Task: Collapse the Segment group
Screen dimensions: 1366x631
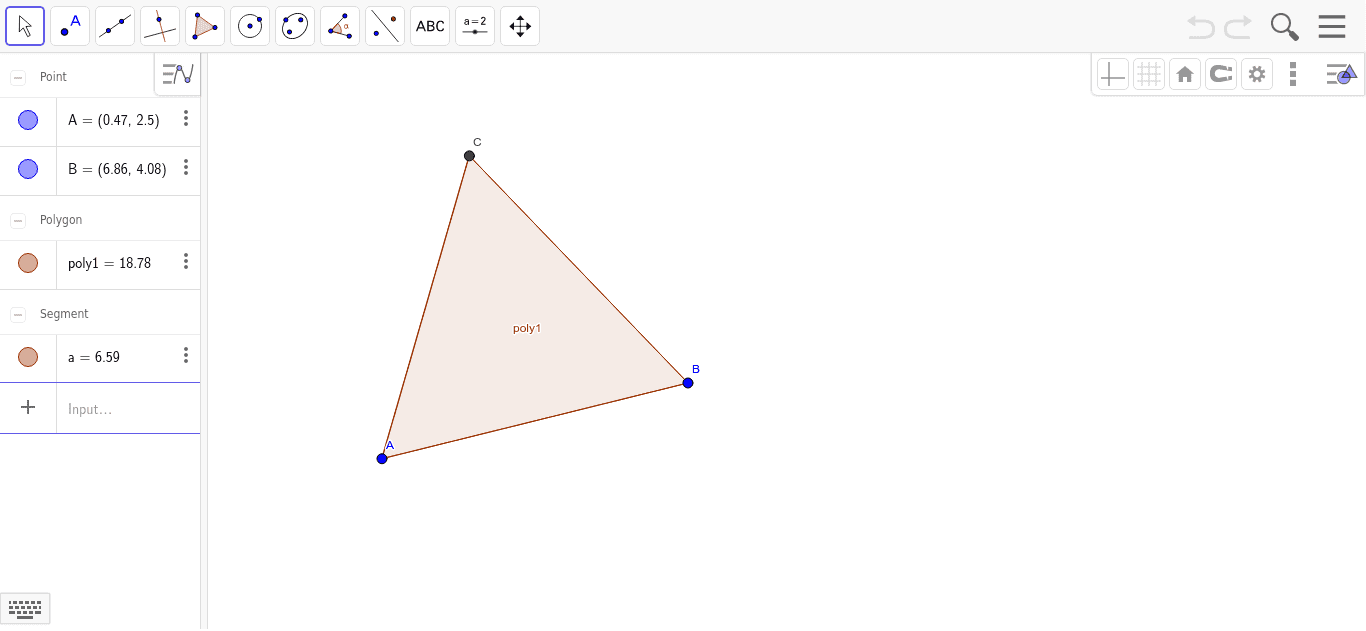Action: (x=18, y=315)
